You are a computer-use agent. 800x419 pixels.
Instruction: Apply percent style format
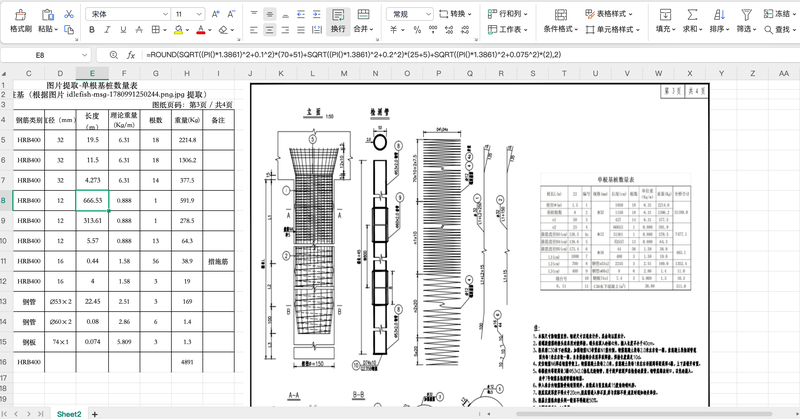click(417, 30)
